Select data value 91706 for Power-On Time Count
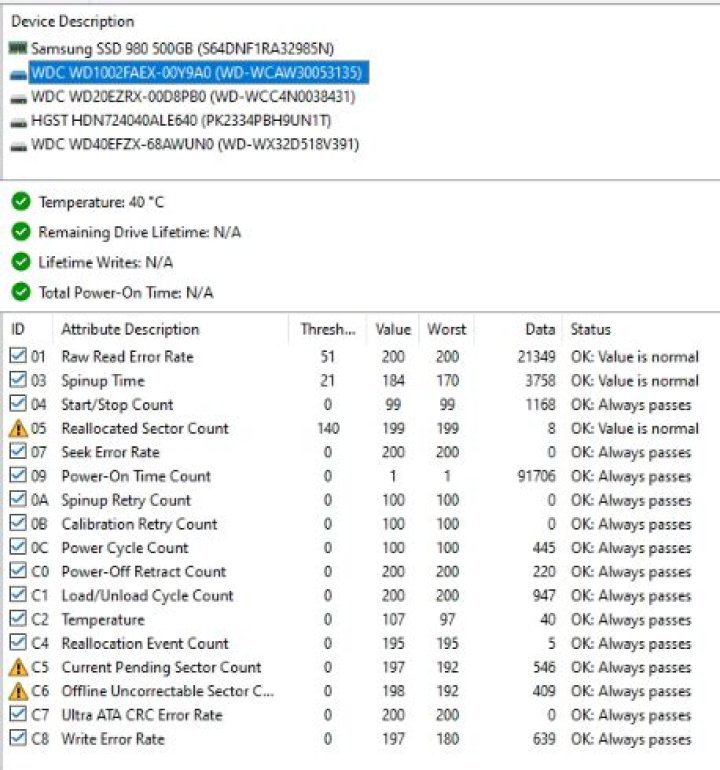Image resolution: width=720 pixels, height=770 pixels. (x=536, y=476)
